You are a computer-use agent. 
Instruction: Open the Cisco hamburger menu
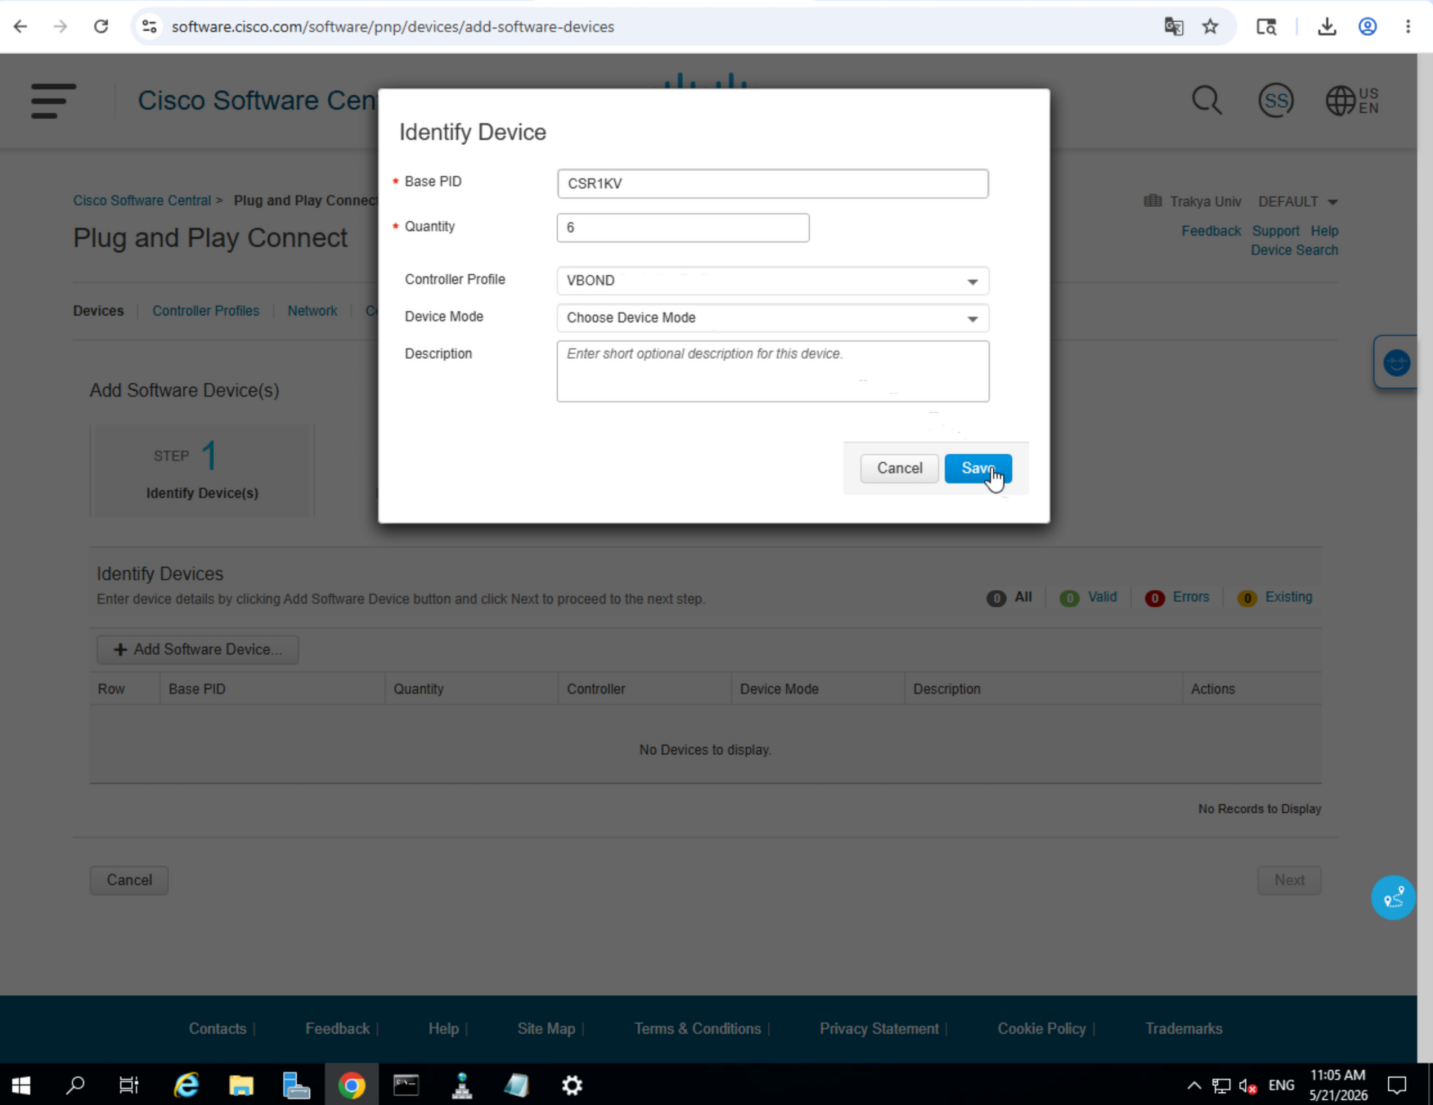tap(53, 101)
